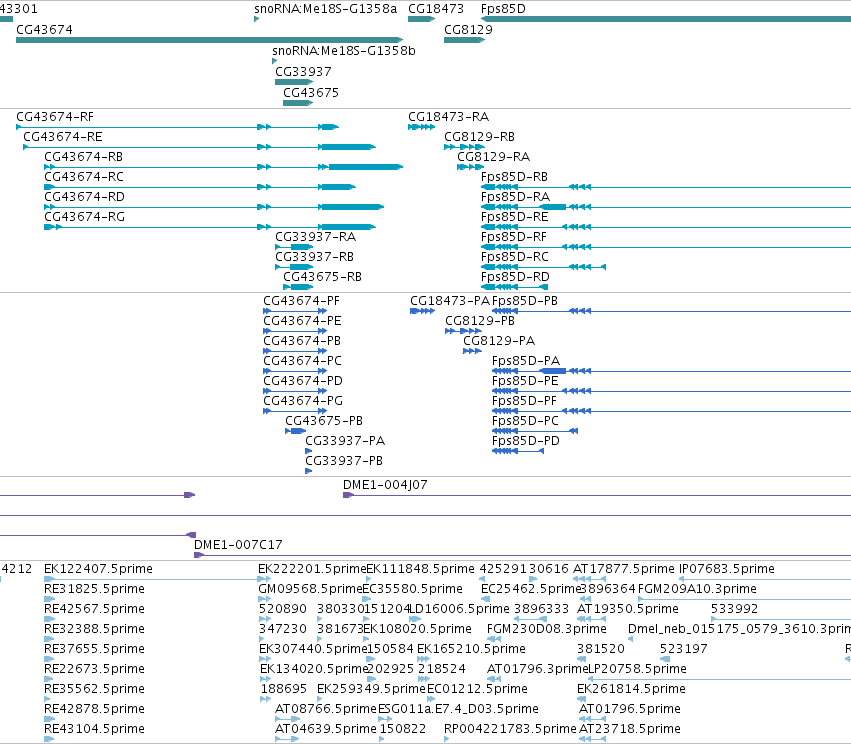Open protein label Fps85D-PB
This screenshot has width=851, height=744.
(525, 301)
